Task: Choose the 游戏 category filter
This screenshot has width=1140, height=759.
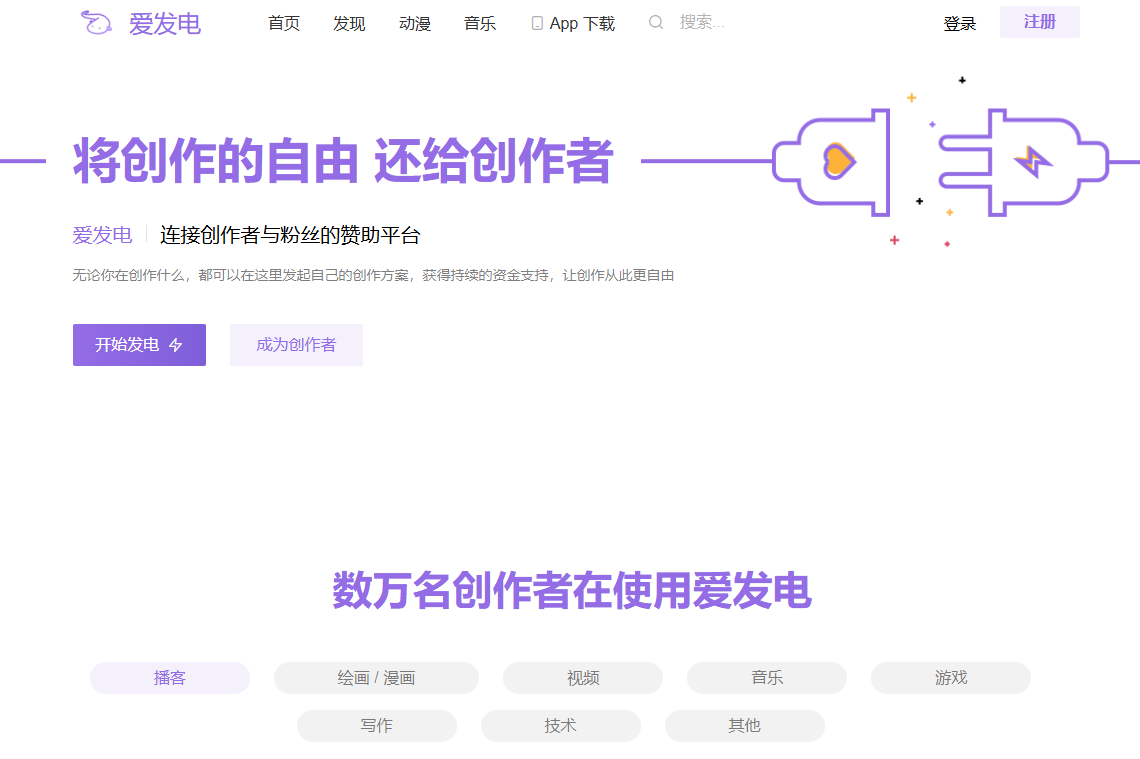Action: click(951, 678)
